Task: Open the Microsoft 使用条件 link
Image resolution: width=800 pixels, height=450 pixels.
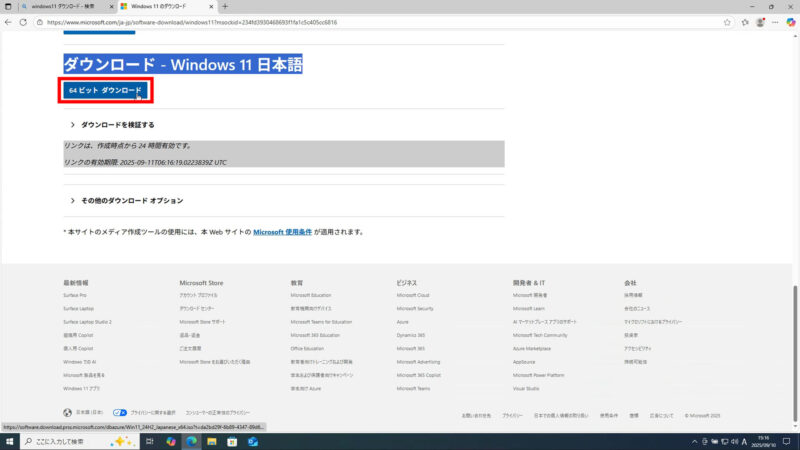Action: tap(282, 231)
